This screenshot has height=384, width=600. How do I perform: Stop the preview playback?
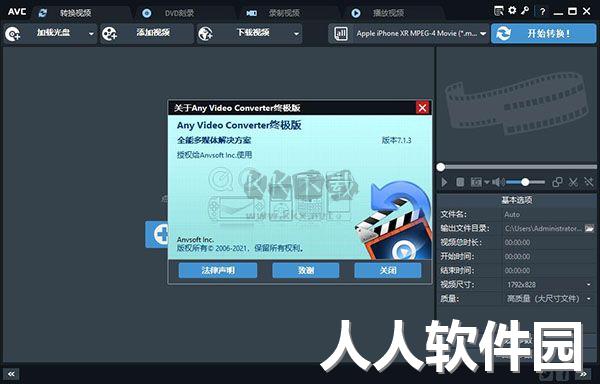pos(460,182)
